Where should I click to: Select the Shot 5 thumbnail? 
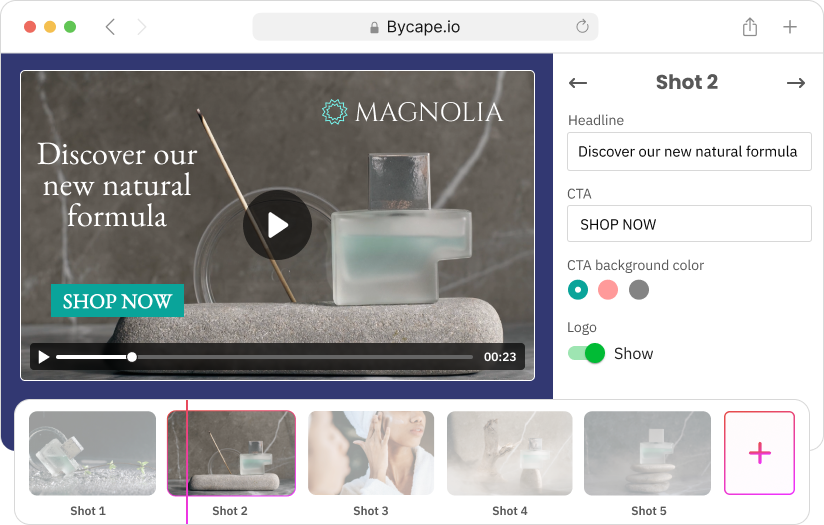647,453
